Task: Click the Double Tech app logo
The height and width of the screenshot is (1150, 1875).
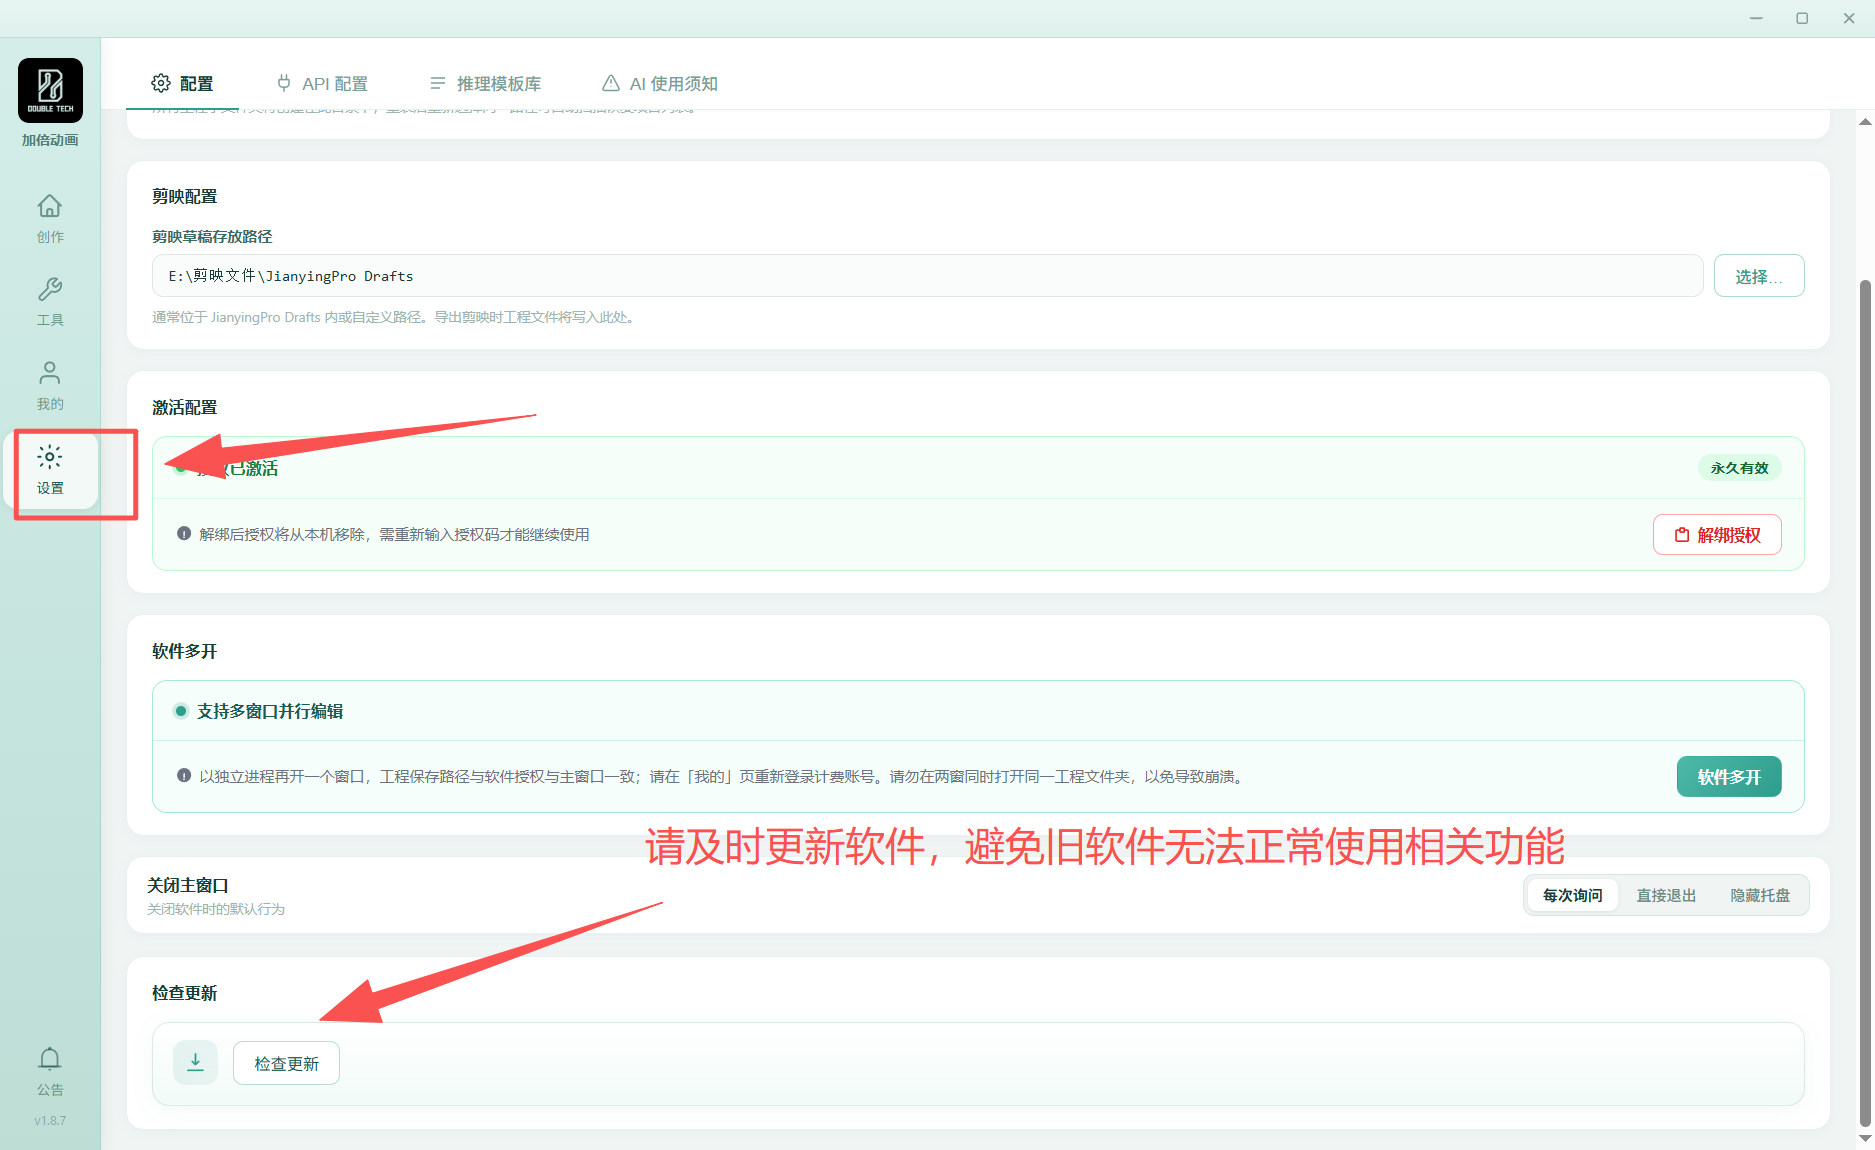Action: [50, 90]
